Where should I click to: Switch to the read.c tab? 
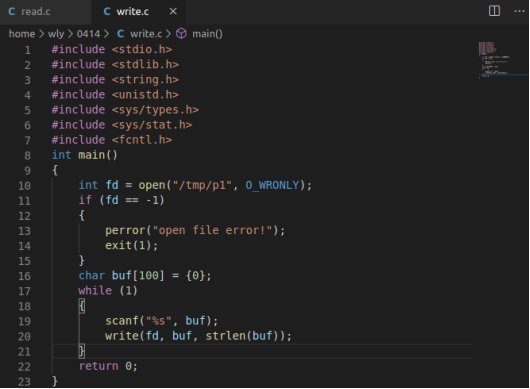coord(45,12)
